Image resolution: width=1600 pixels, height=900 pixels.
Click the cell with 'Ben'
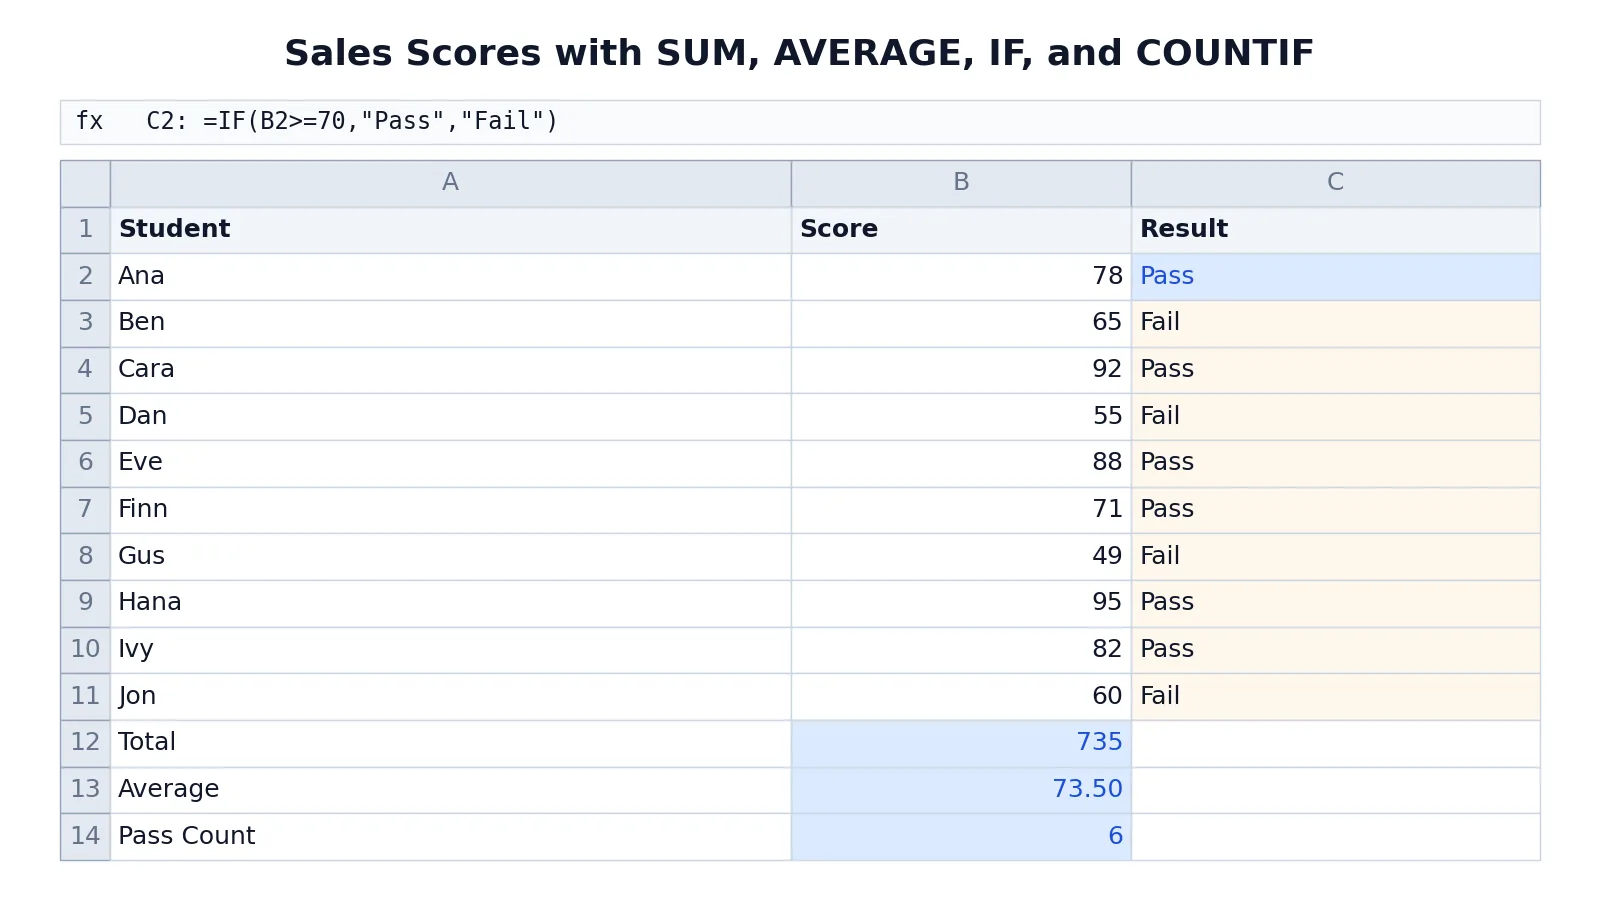tap(451, 323)
